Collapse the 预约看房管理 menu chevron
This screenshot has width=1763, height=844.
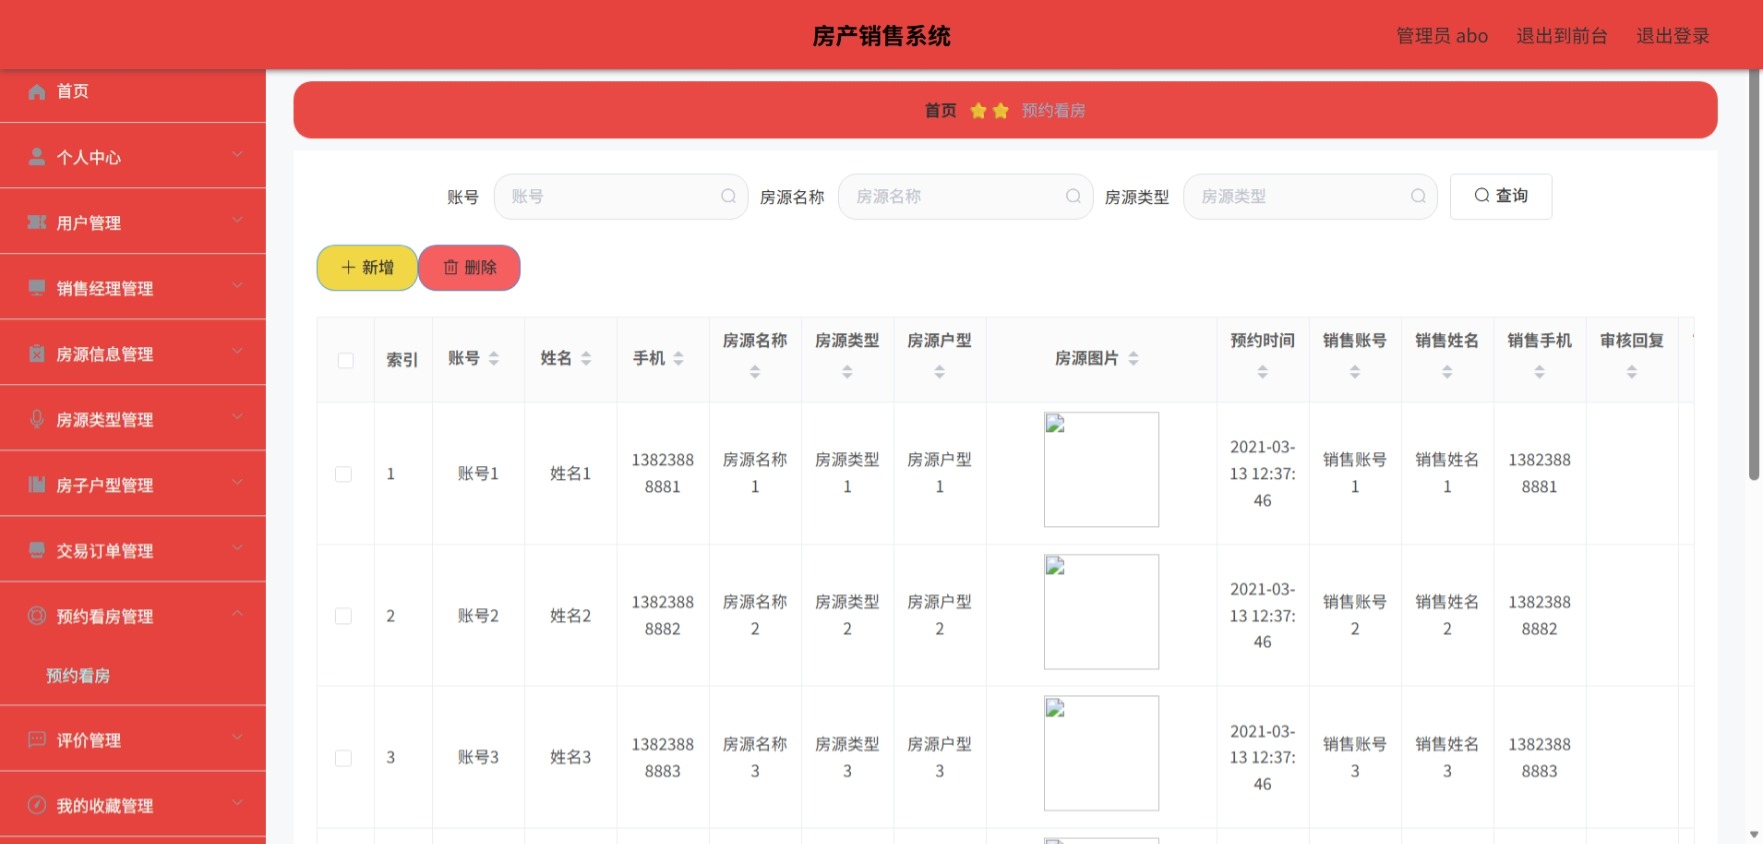[238, 613]
